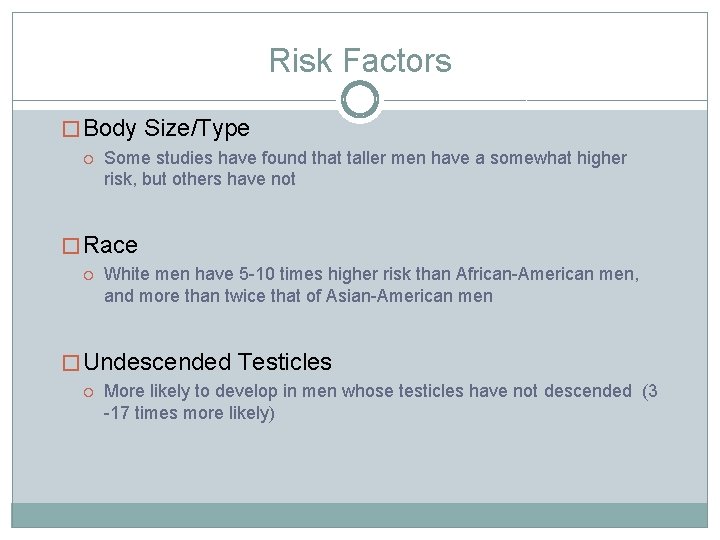720x540 pixels.
Task: Click the line mentioning African-American men
Action: tap(371, 274)
